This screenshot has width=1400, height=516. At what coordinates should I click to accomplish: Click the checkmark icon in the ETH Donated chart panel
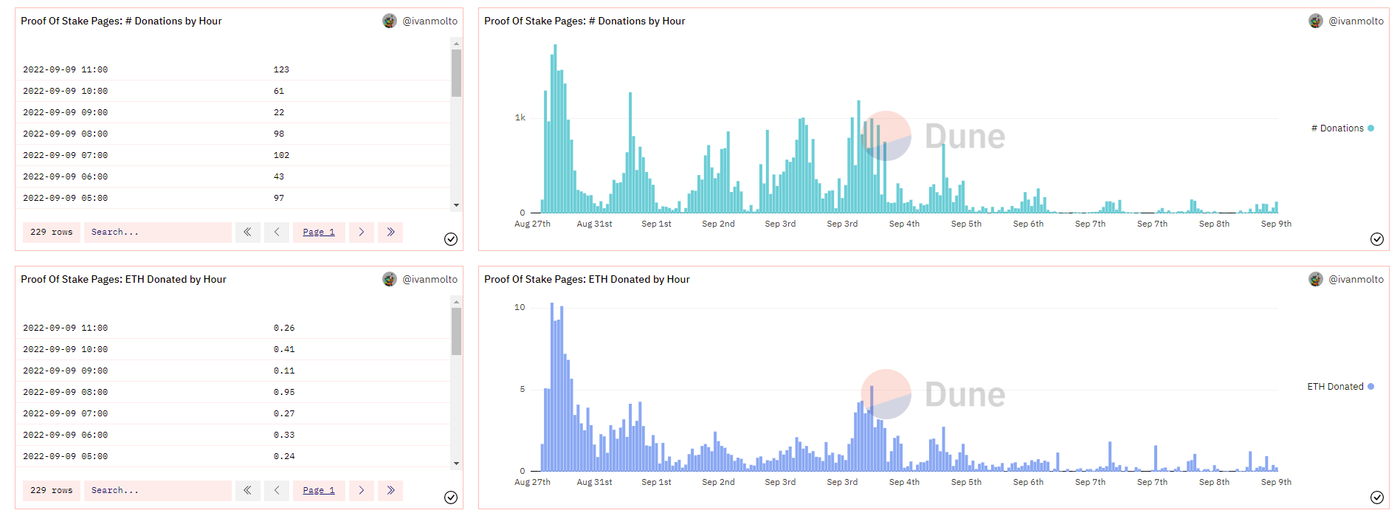click(1377, 497)
